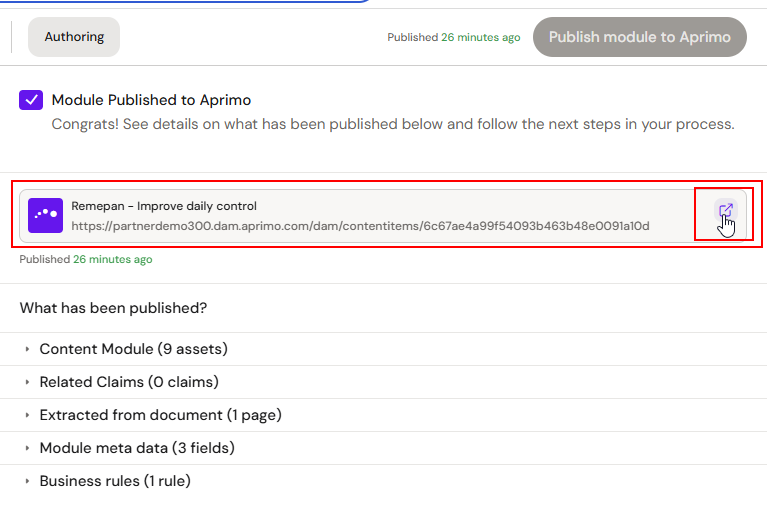This screenshot has height=517, width=767.
Task: Click the triangle beside Business rules
Action: click(x=27, y=481)
